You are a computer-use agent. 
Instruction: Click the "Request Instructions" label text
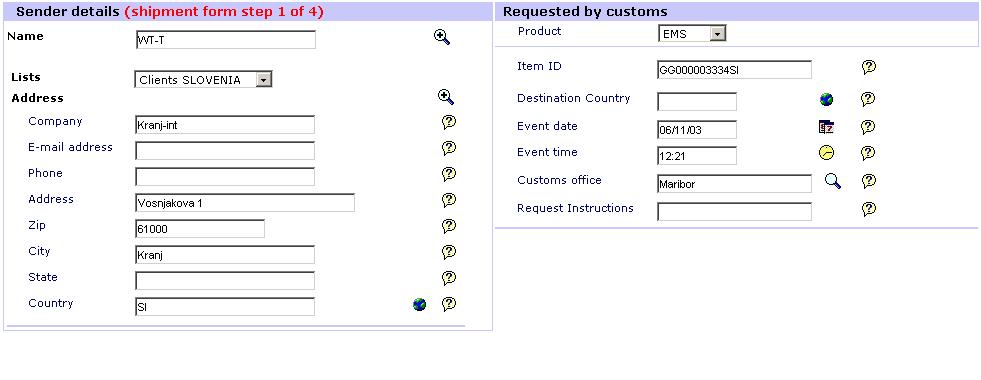[575, 208]
